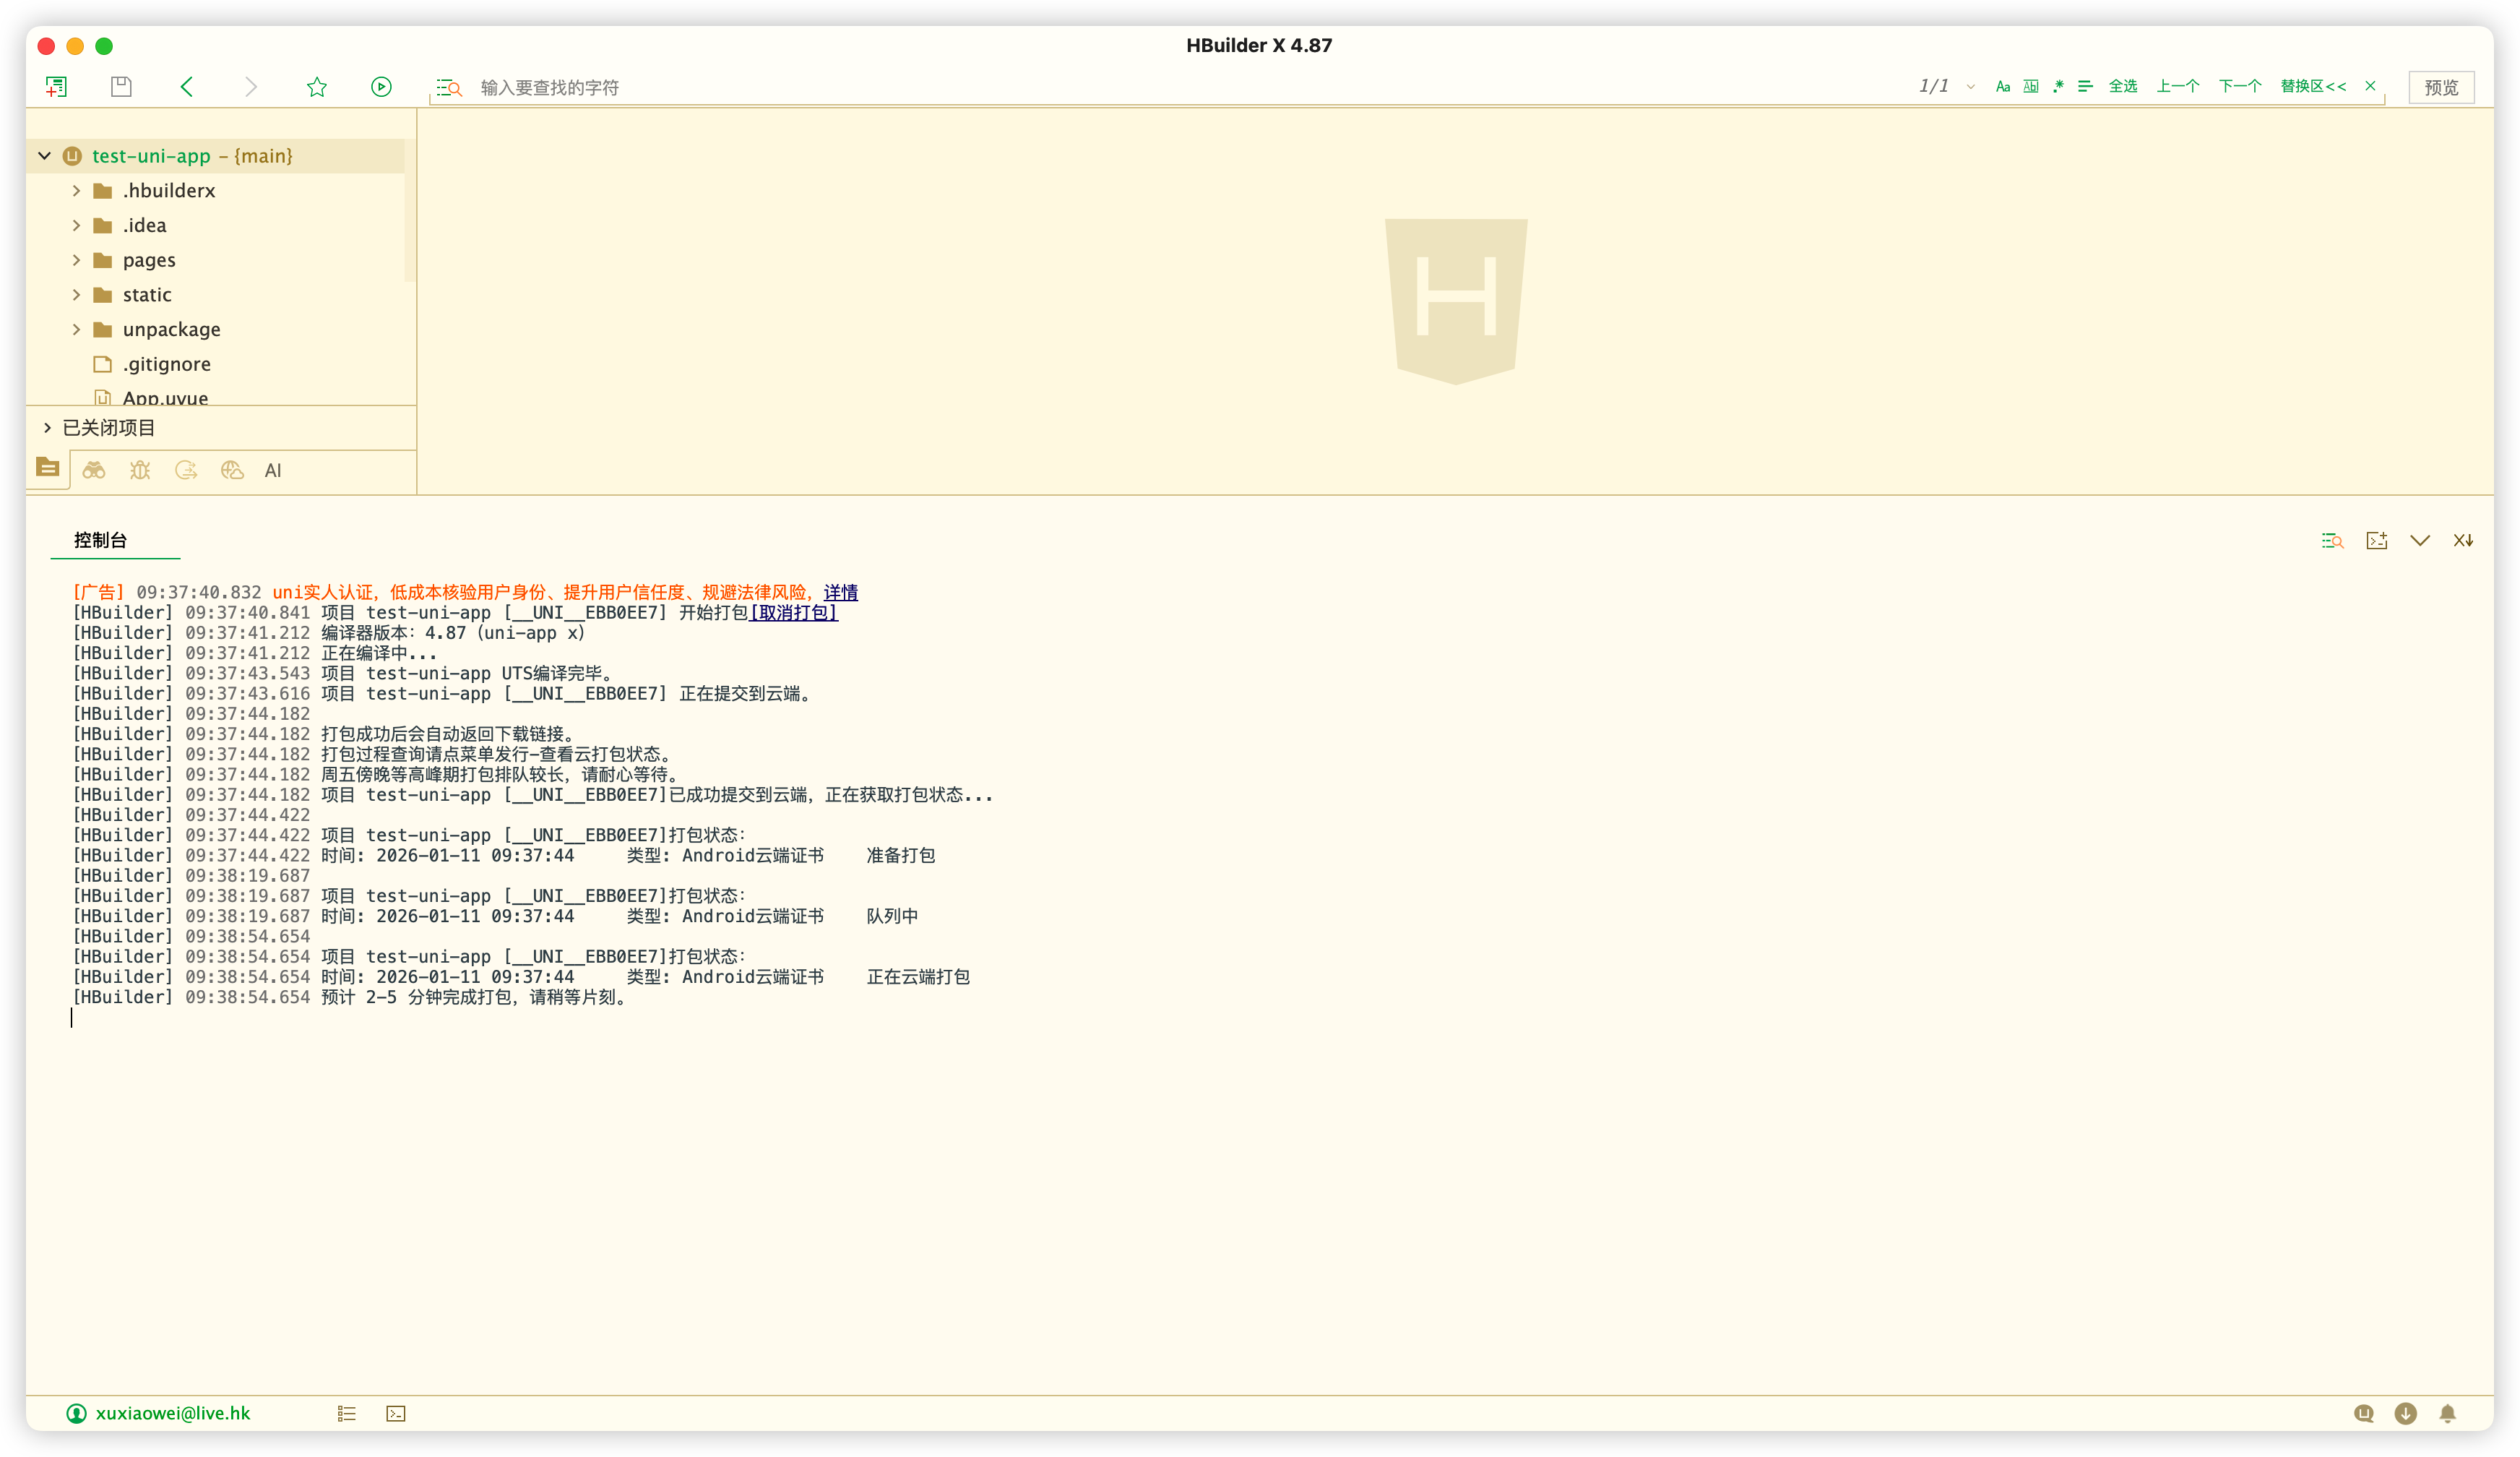Viewport: 2520px width, 1457px height.
Task: Toggle whole word match option
Action: tap(2031, 87)
